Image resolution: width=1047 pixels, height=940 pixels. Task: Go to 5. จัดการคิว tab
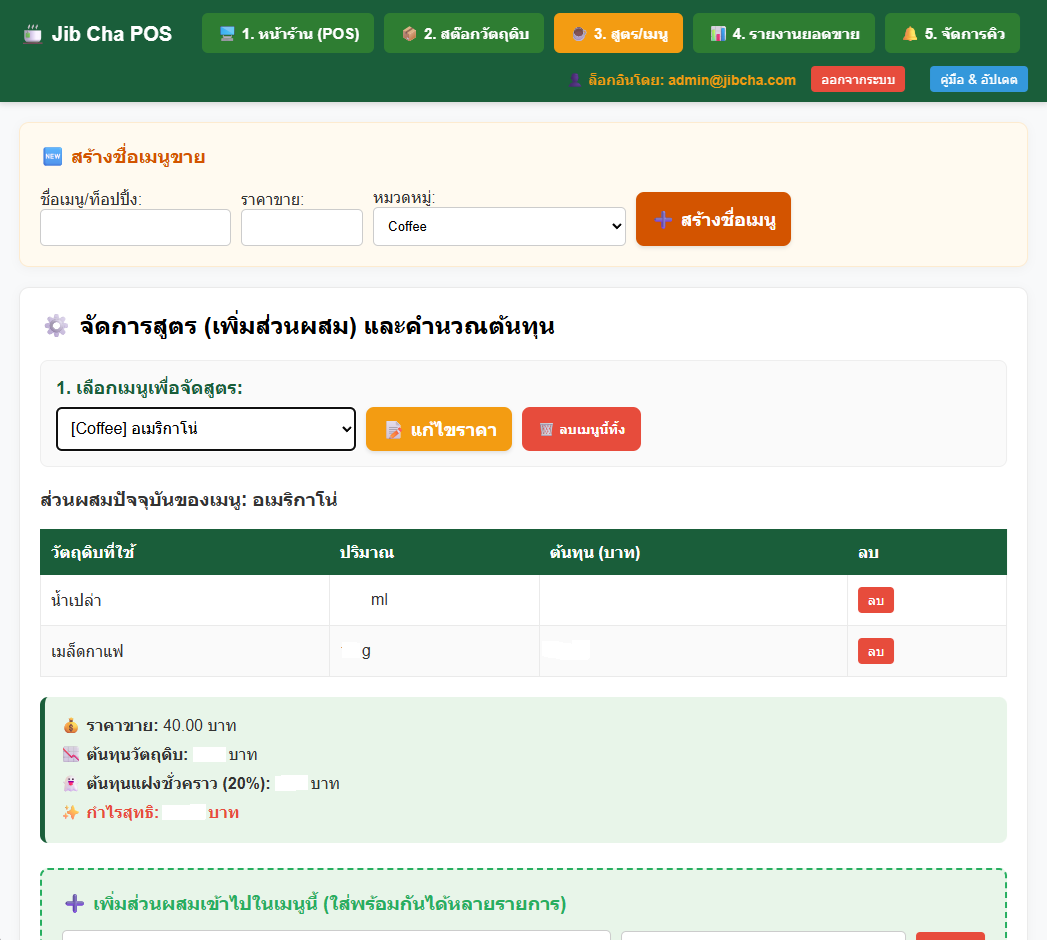952,33
